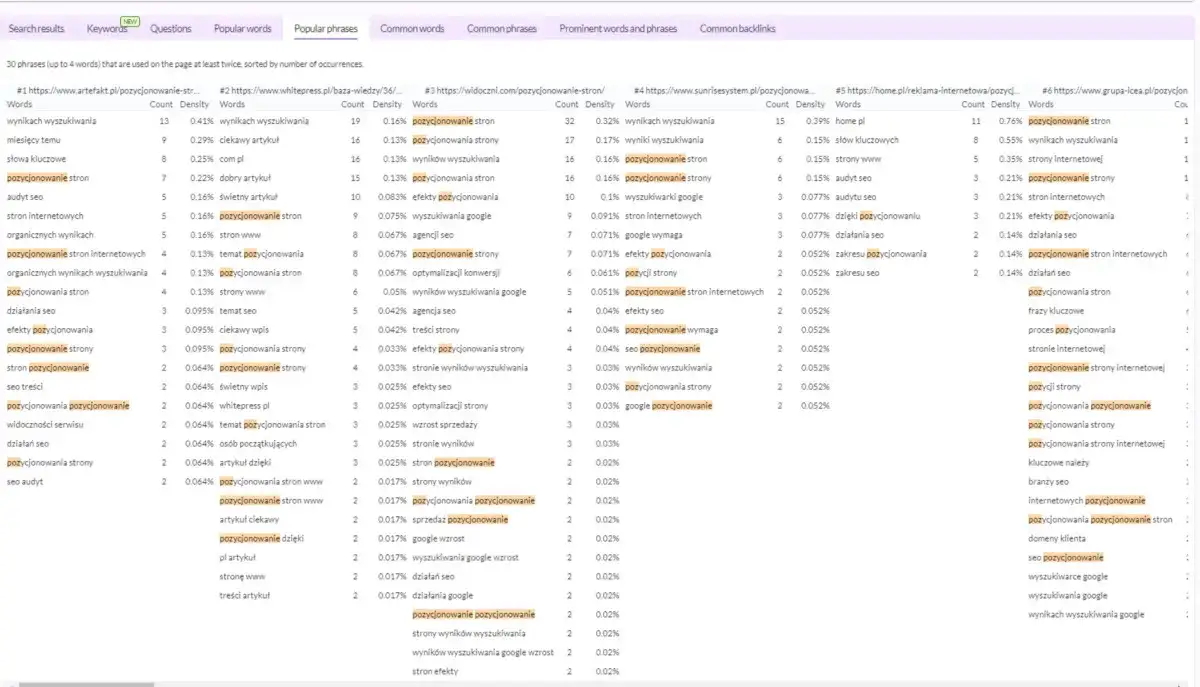1200x687 pixels.
Task: Click Words column header under sunrisesystem.pl
Action: click(x=637, y=104)
